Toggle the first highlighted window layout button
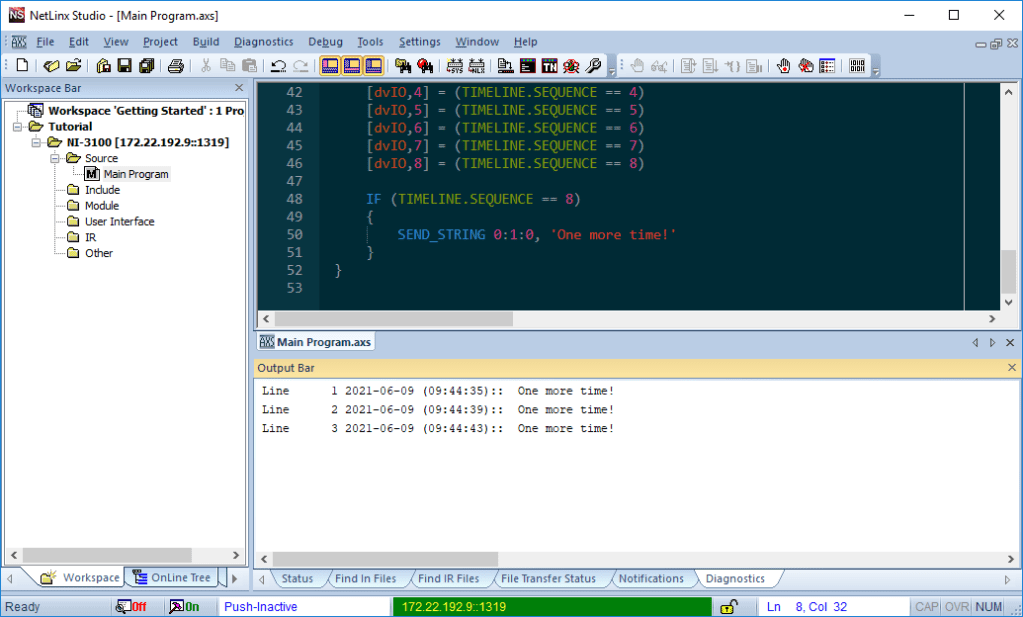Screen dimensions: 1023x617 (329, 66)
